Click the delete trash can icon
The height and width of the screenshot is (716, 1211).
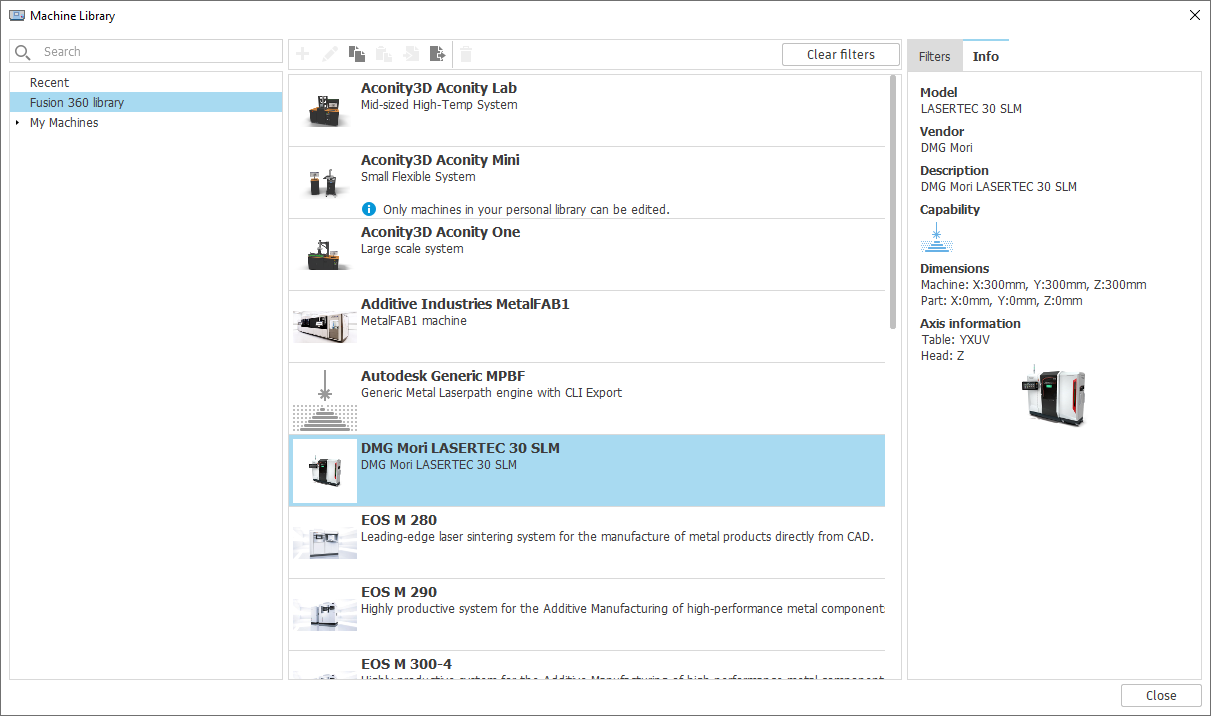tap(466, 54)
